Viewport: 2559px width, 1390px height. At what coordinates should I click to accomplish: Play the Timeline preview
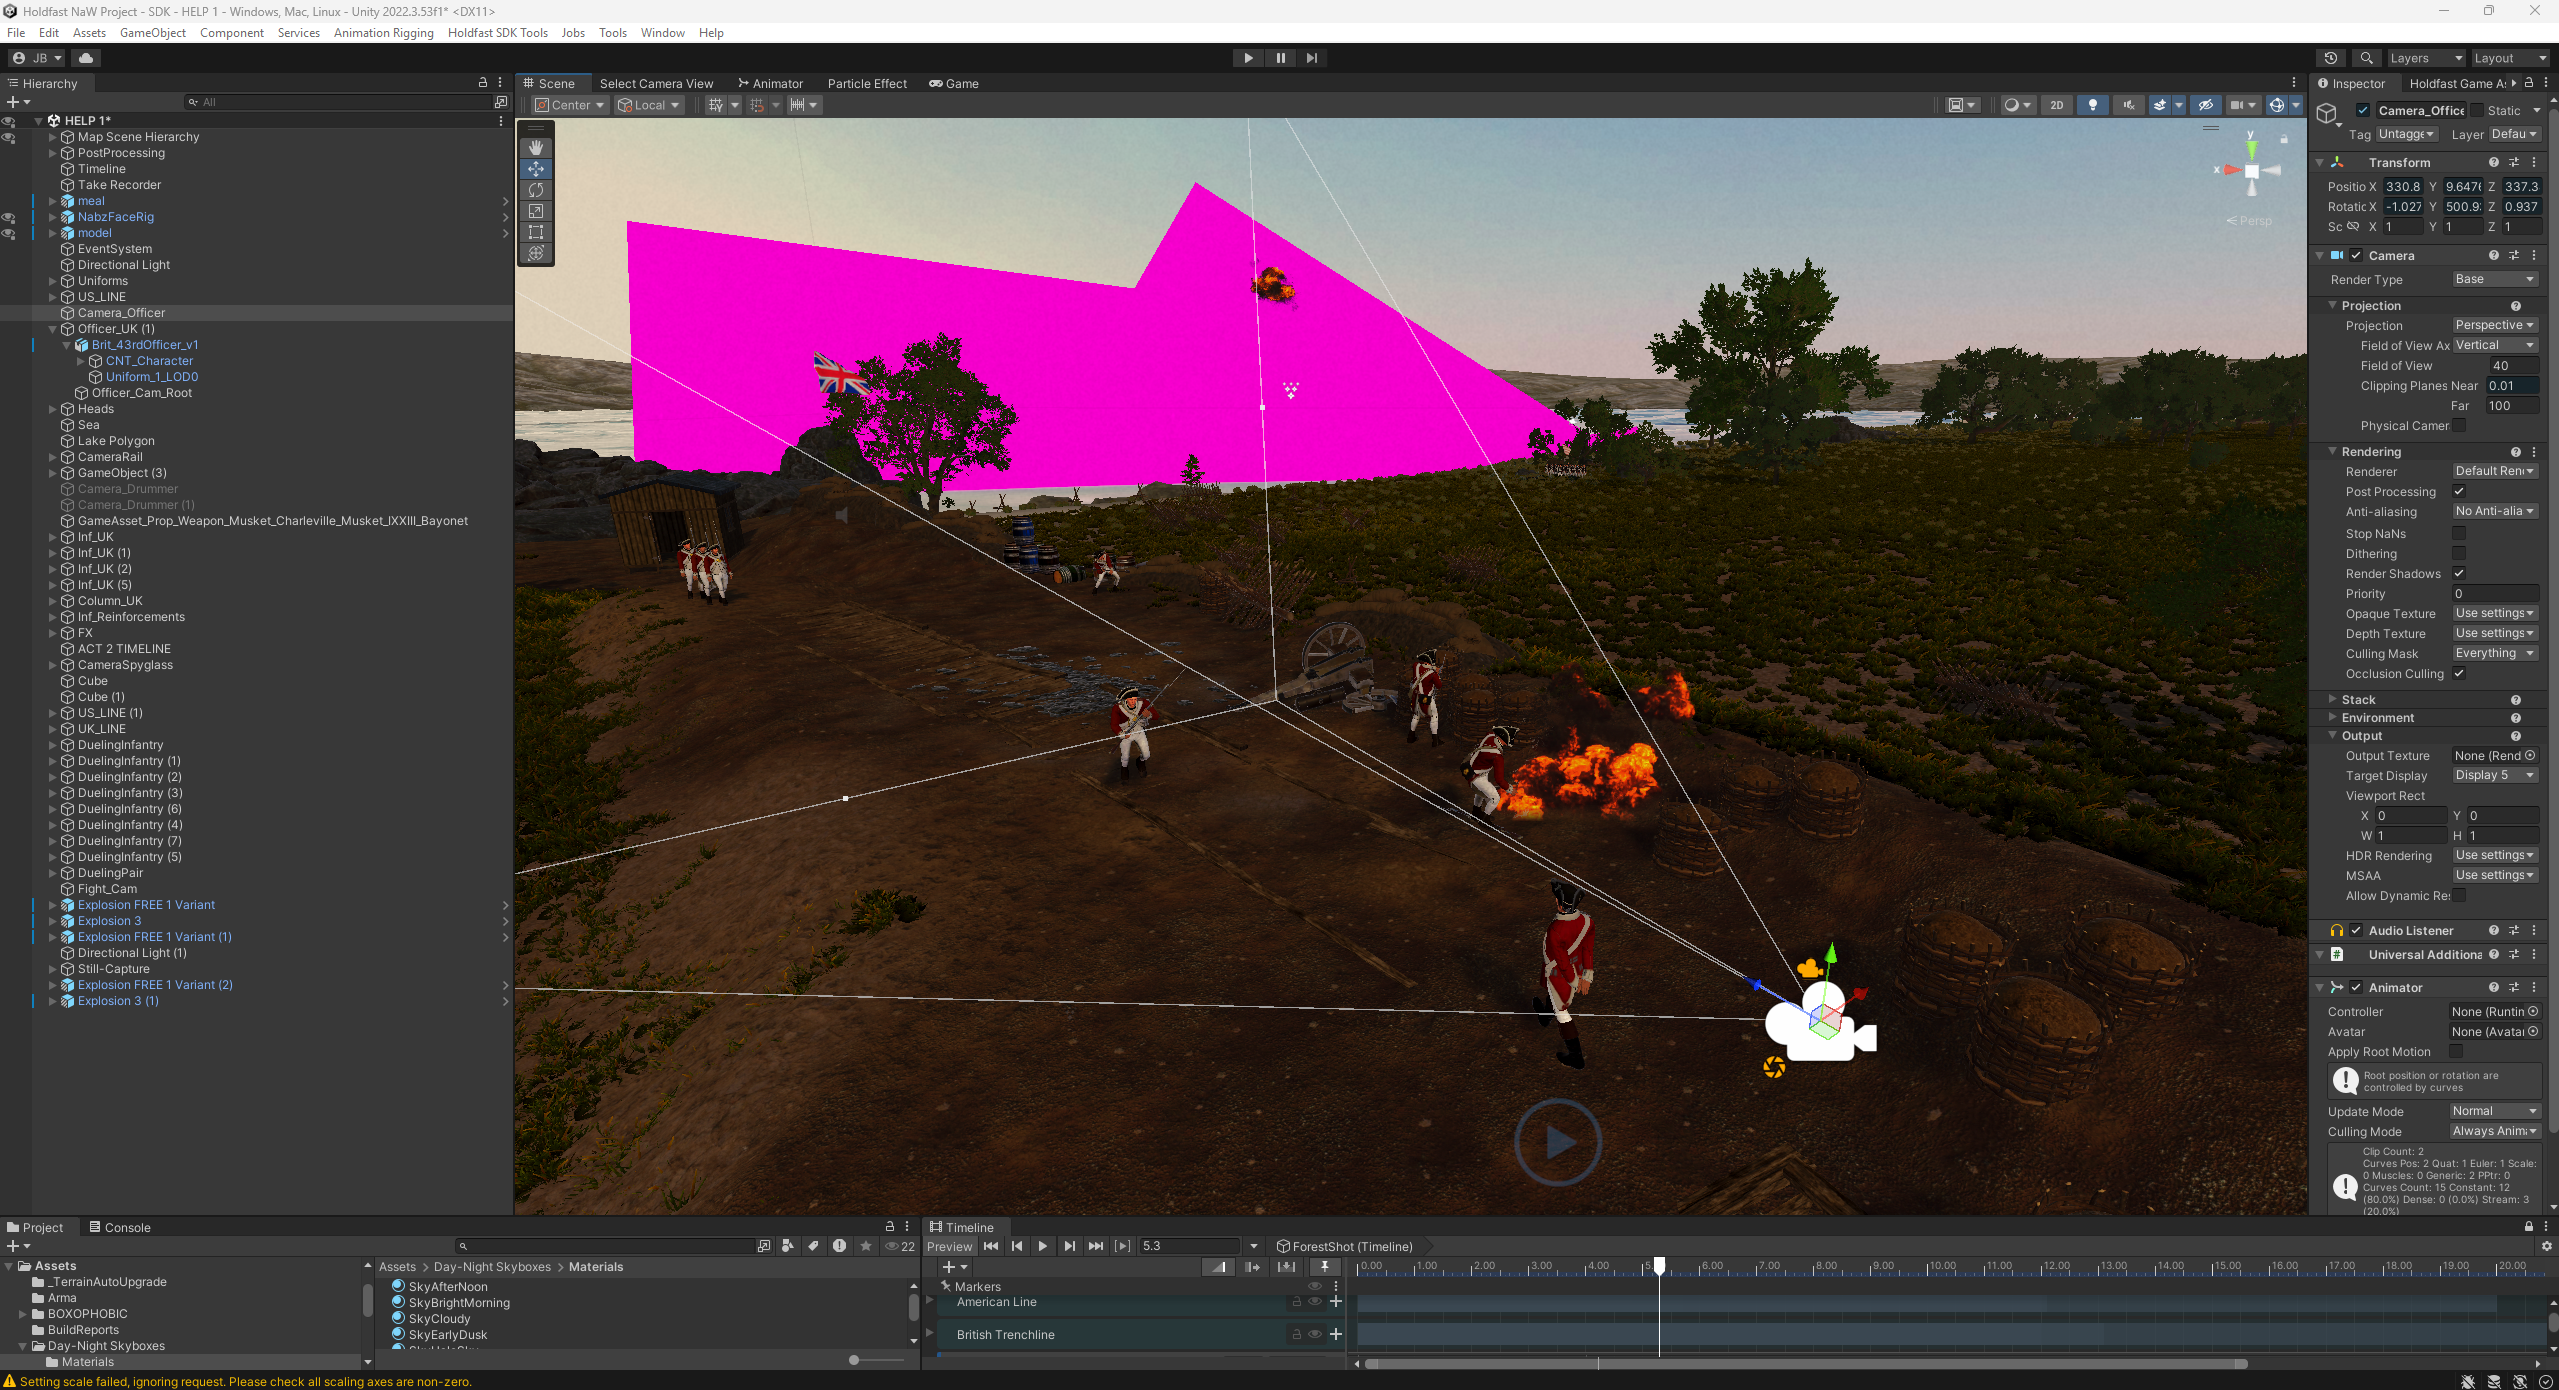tap(1042, 1246)
